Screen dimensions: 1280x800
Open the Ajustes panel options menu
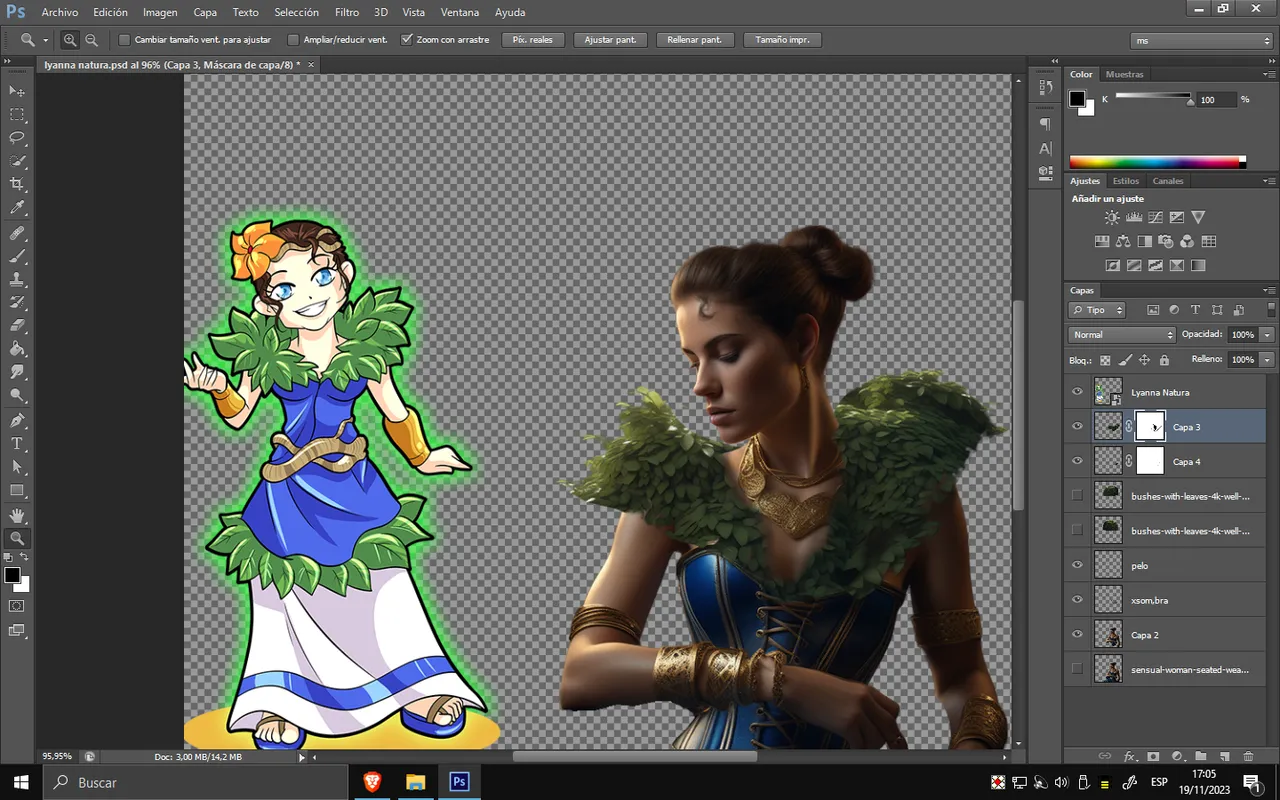pos(1268,181)
